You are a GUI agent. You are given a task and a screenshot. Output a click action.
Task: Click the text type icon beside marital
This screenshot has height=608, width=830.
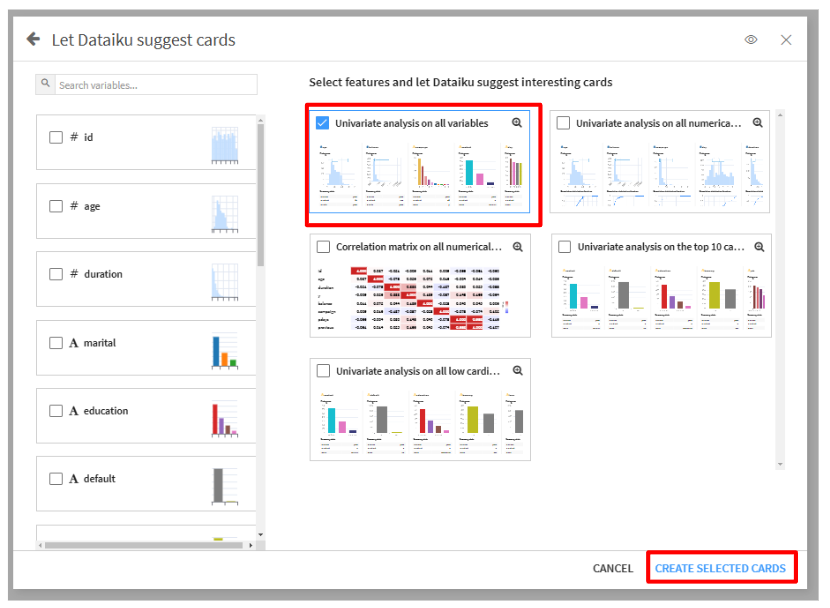point(74,343)
